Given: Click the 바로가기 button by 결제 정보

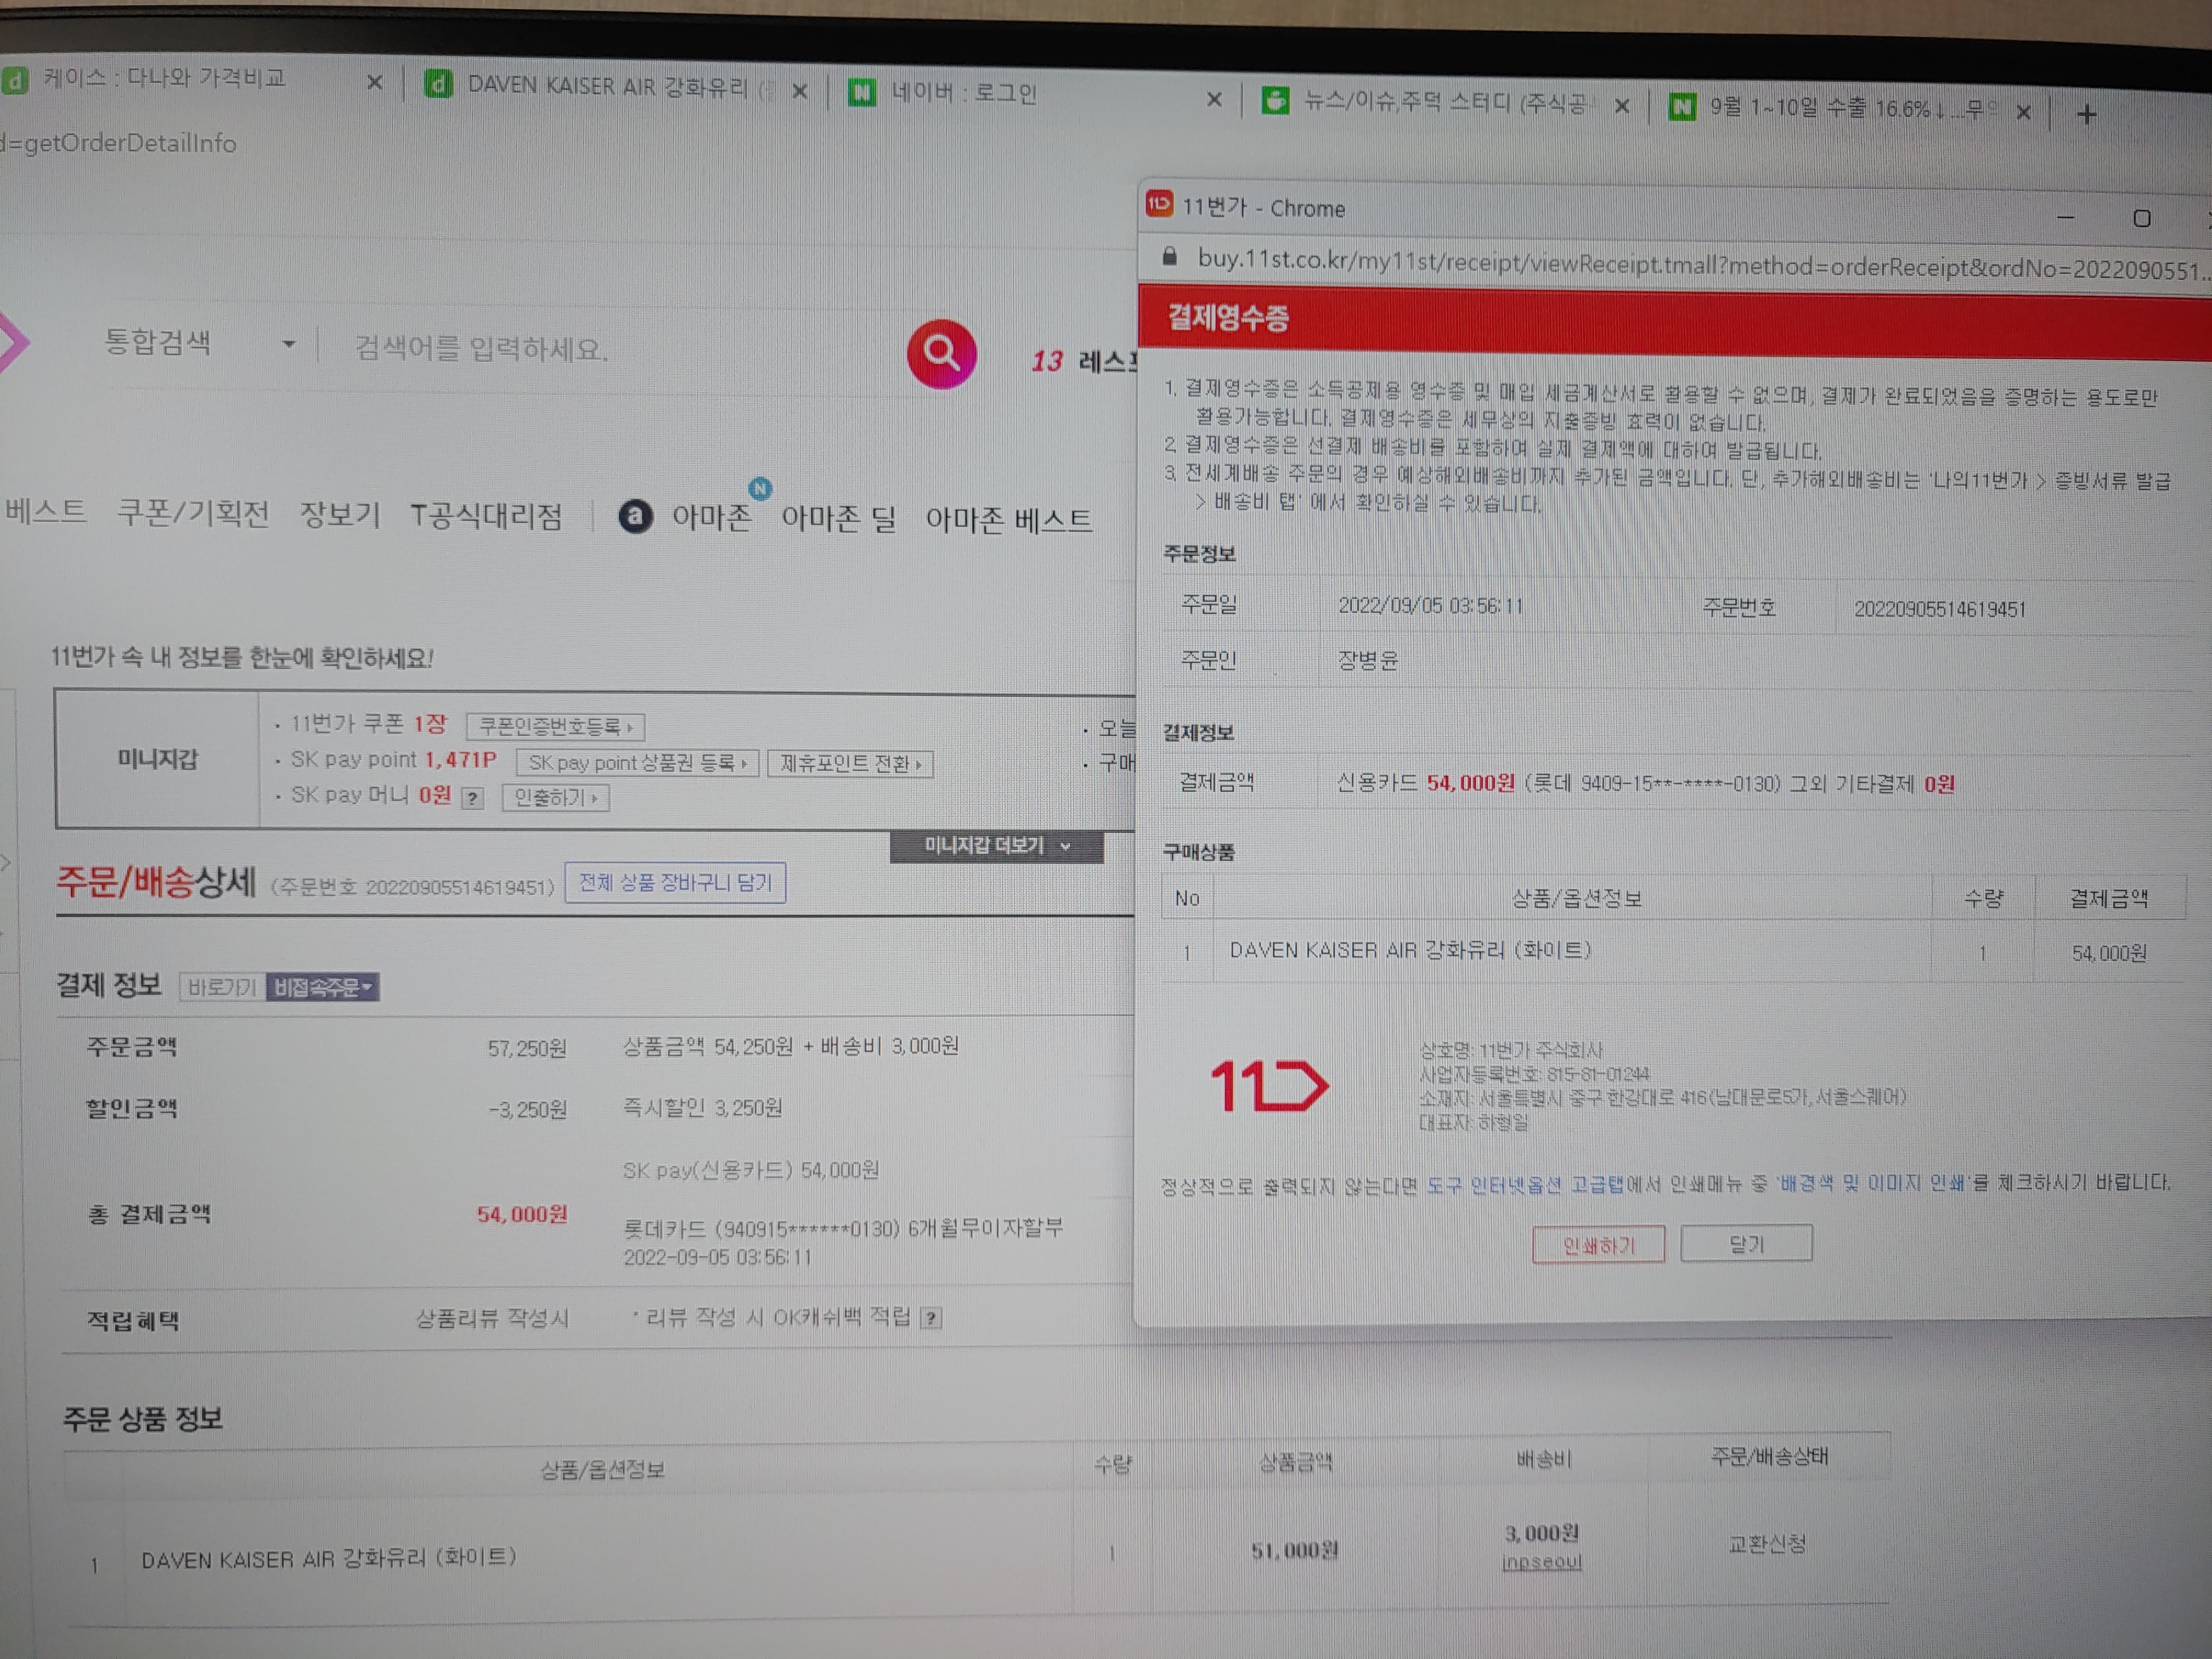Looking at the screenshot, I should pyautogui.click(x=222, y=988).
